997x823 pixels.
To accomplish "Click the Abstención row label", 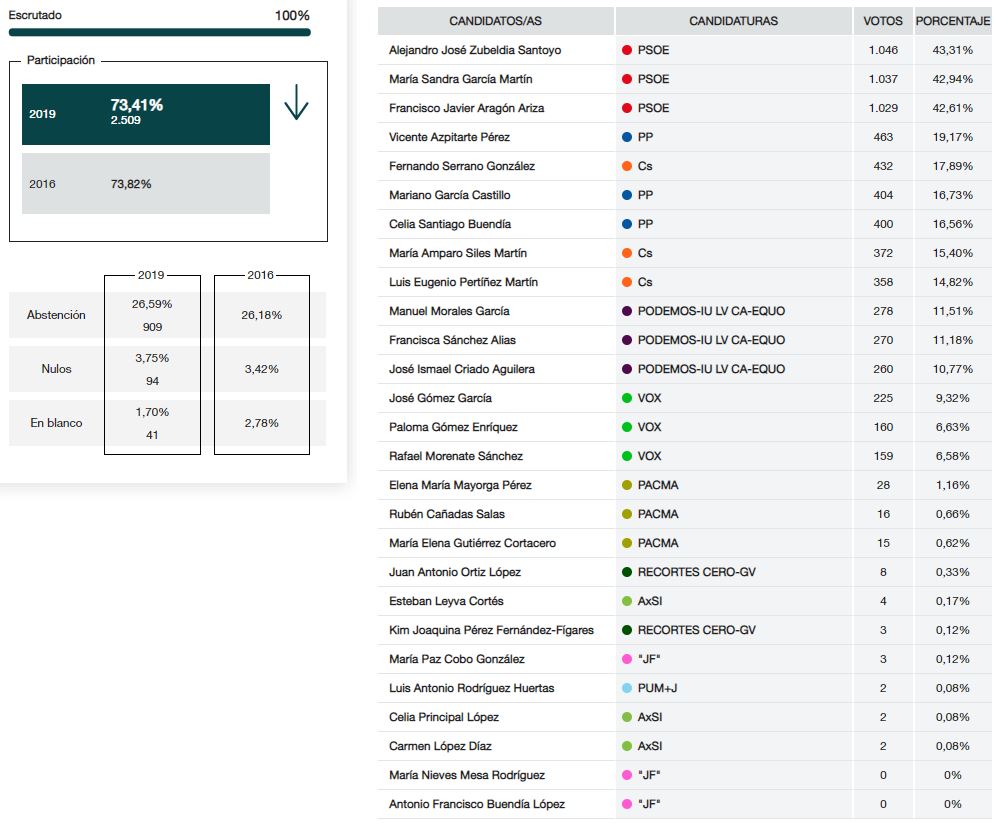I will 56,315.
